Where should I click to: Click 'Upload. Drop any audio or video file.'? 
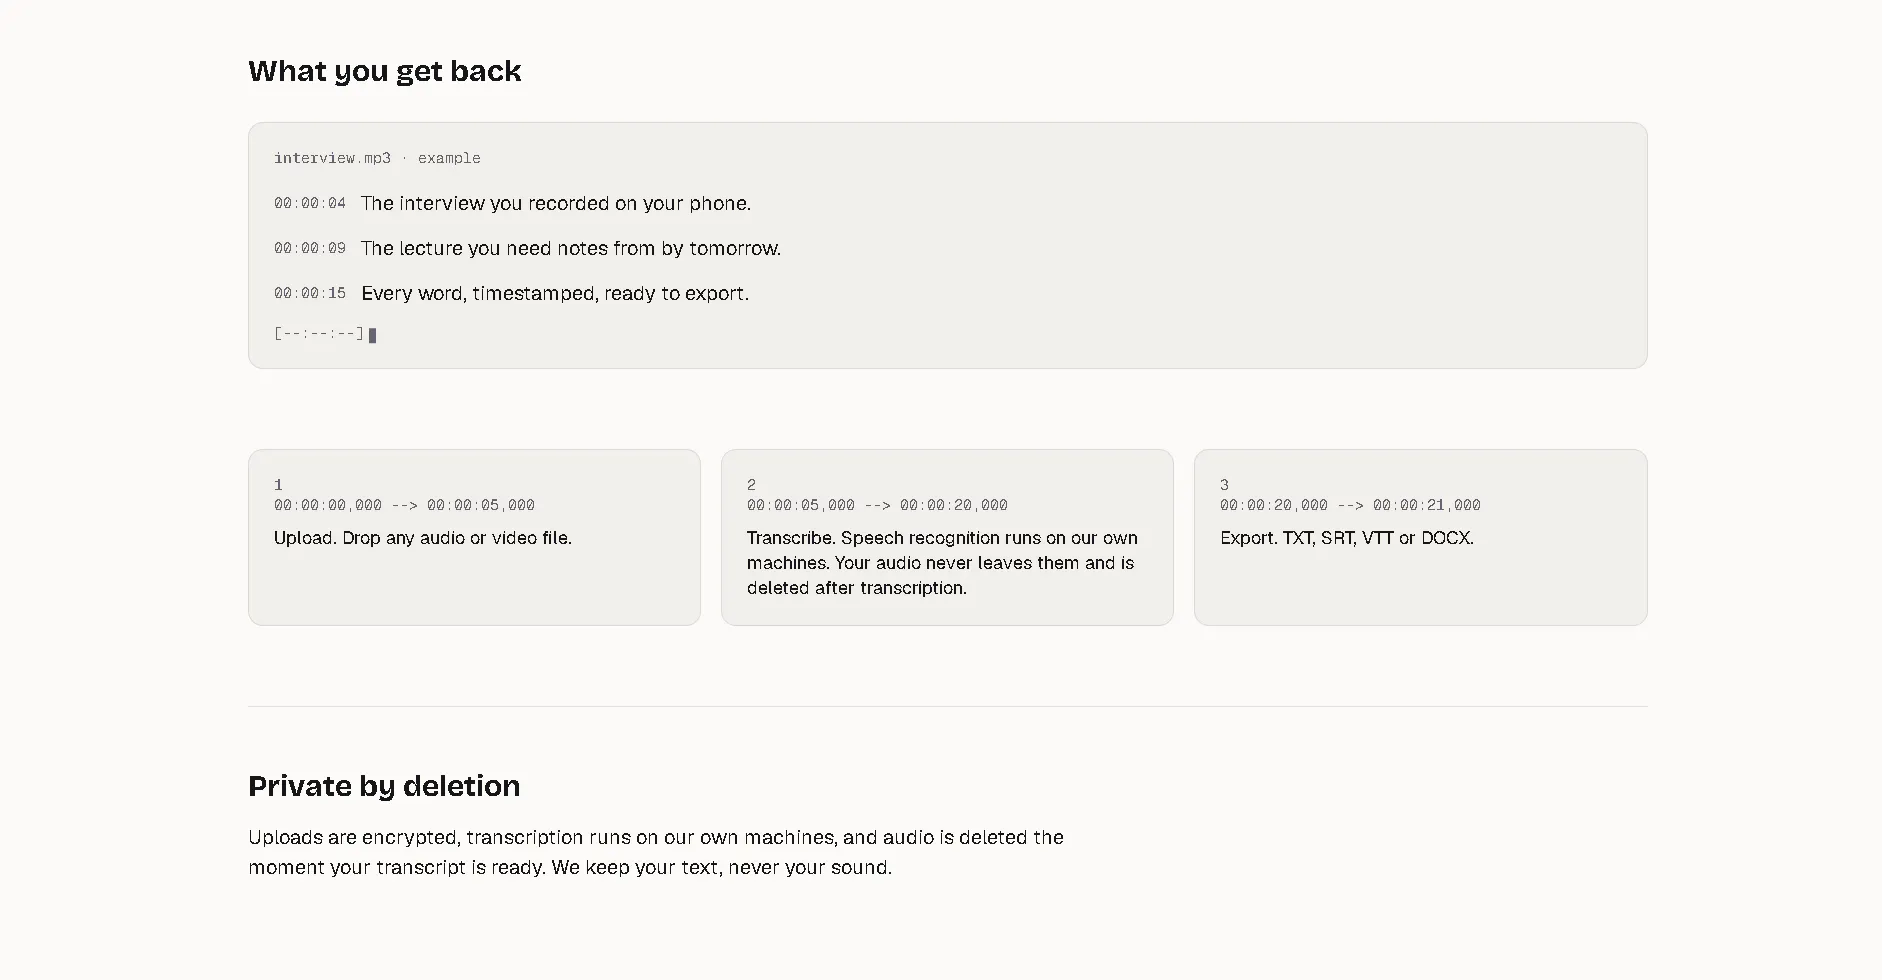click(x=423, y=538)
